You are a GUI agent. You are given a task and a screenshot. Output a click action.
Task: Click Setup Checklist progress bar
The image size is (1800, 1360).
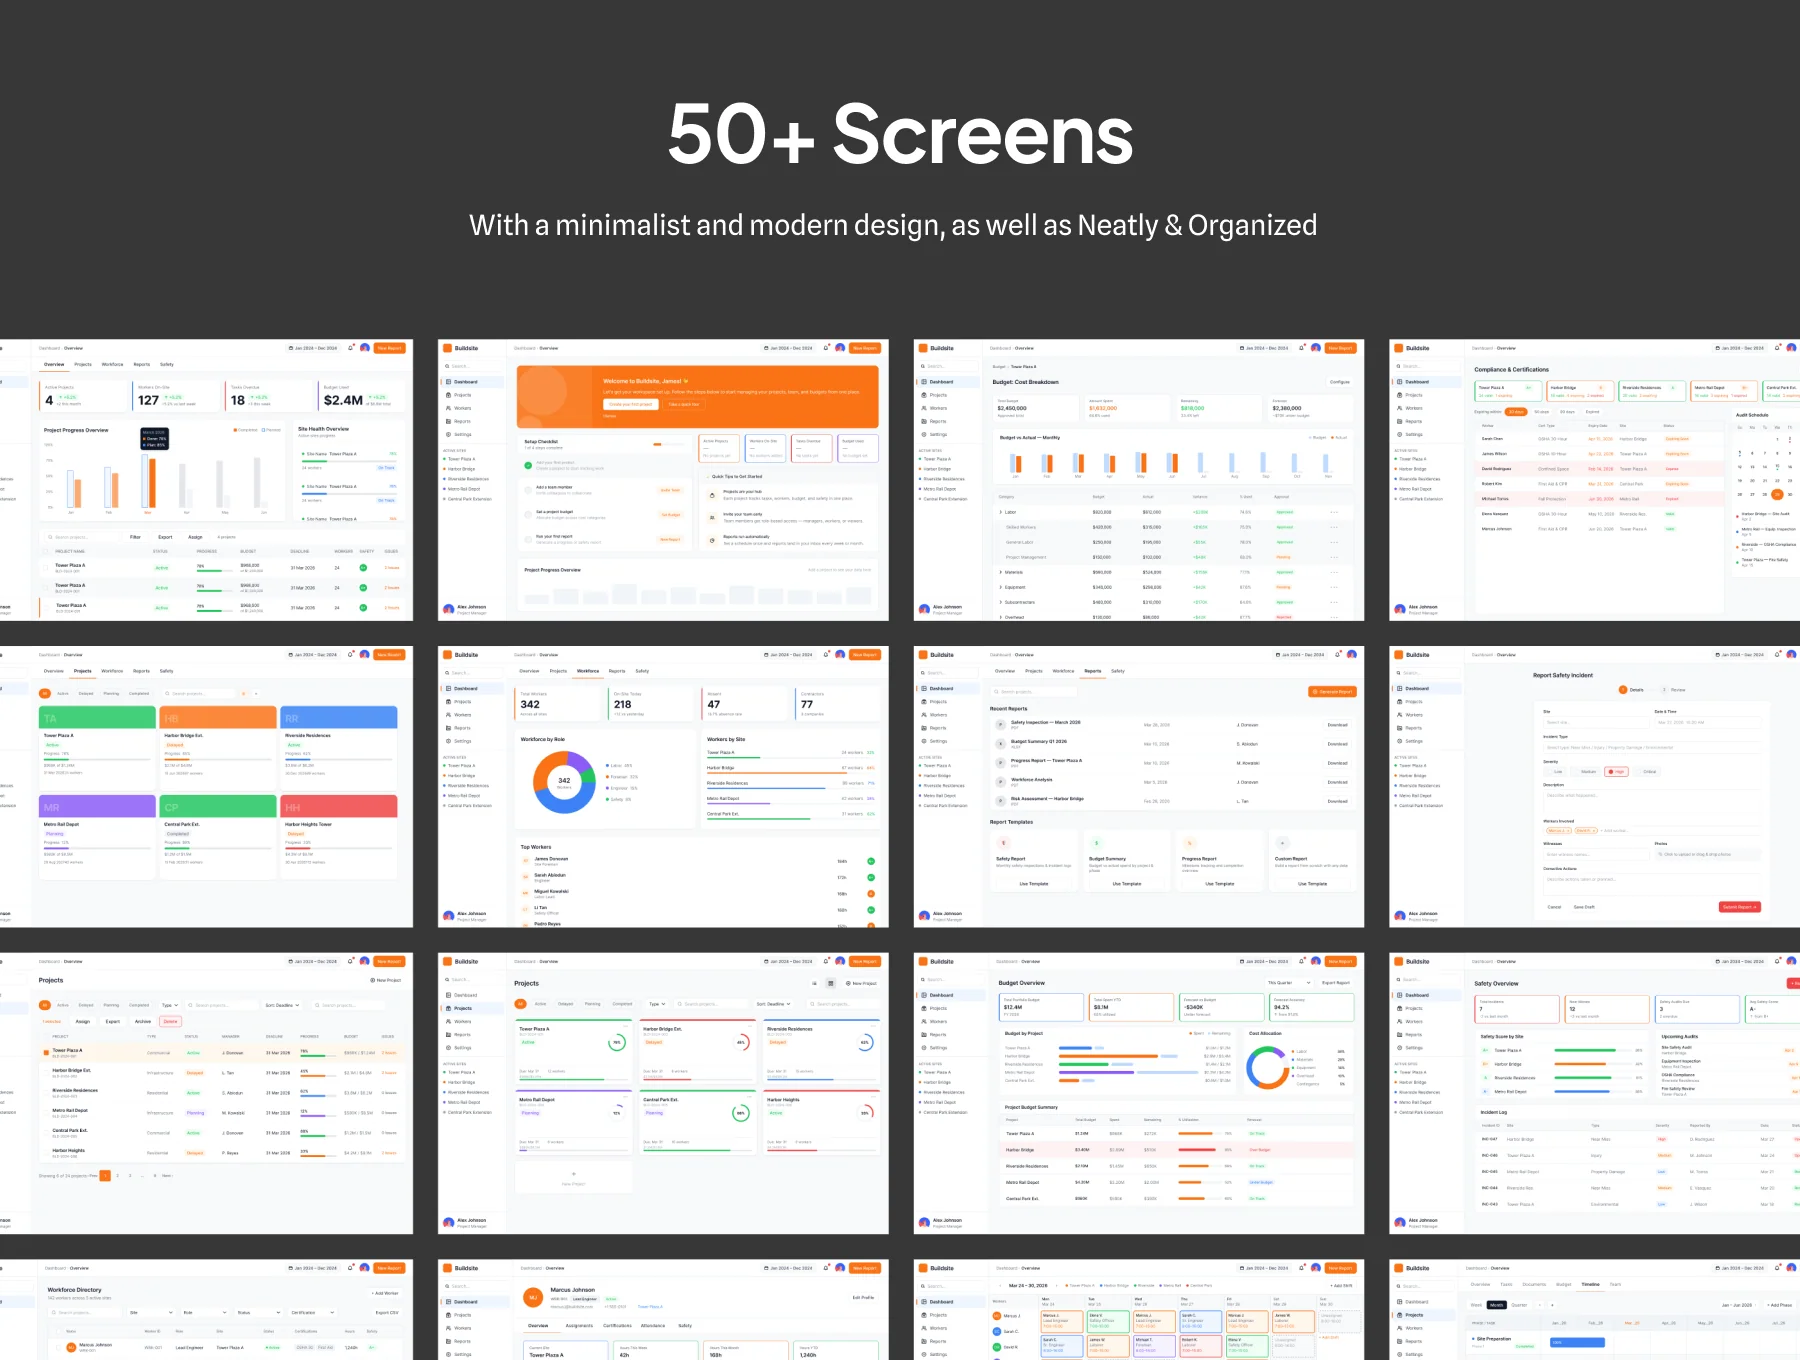click(667, 444)
